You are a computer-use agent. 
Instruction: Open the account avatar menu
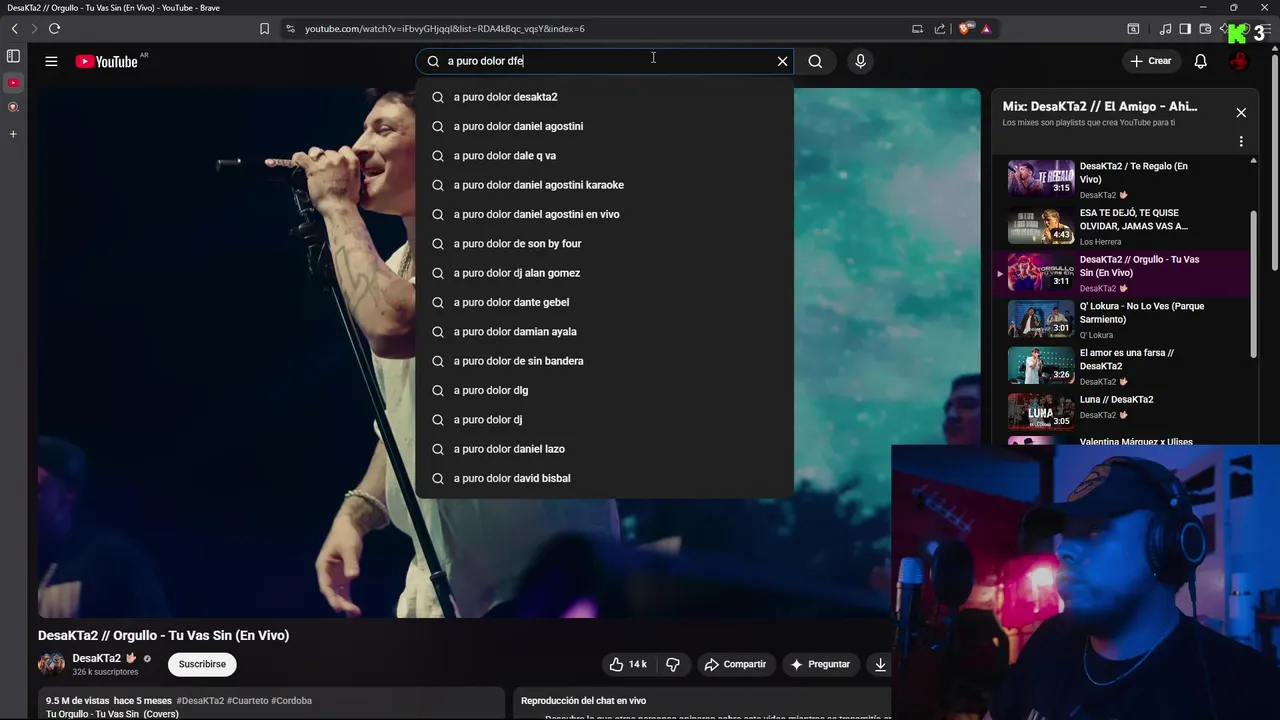(1239, 61)
